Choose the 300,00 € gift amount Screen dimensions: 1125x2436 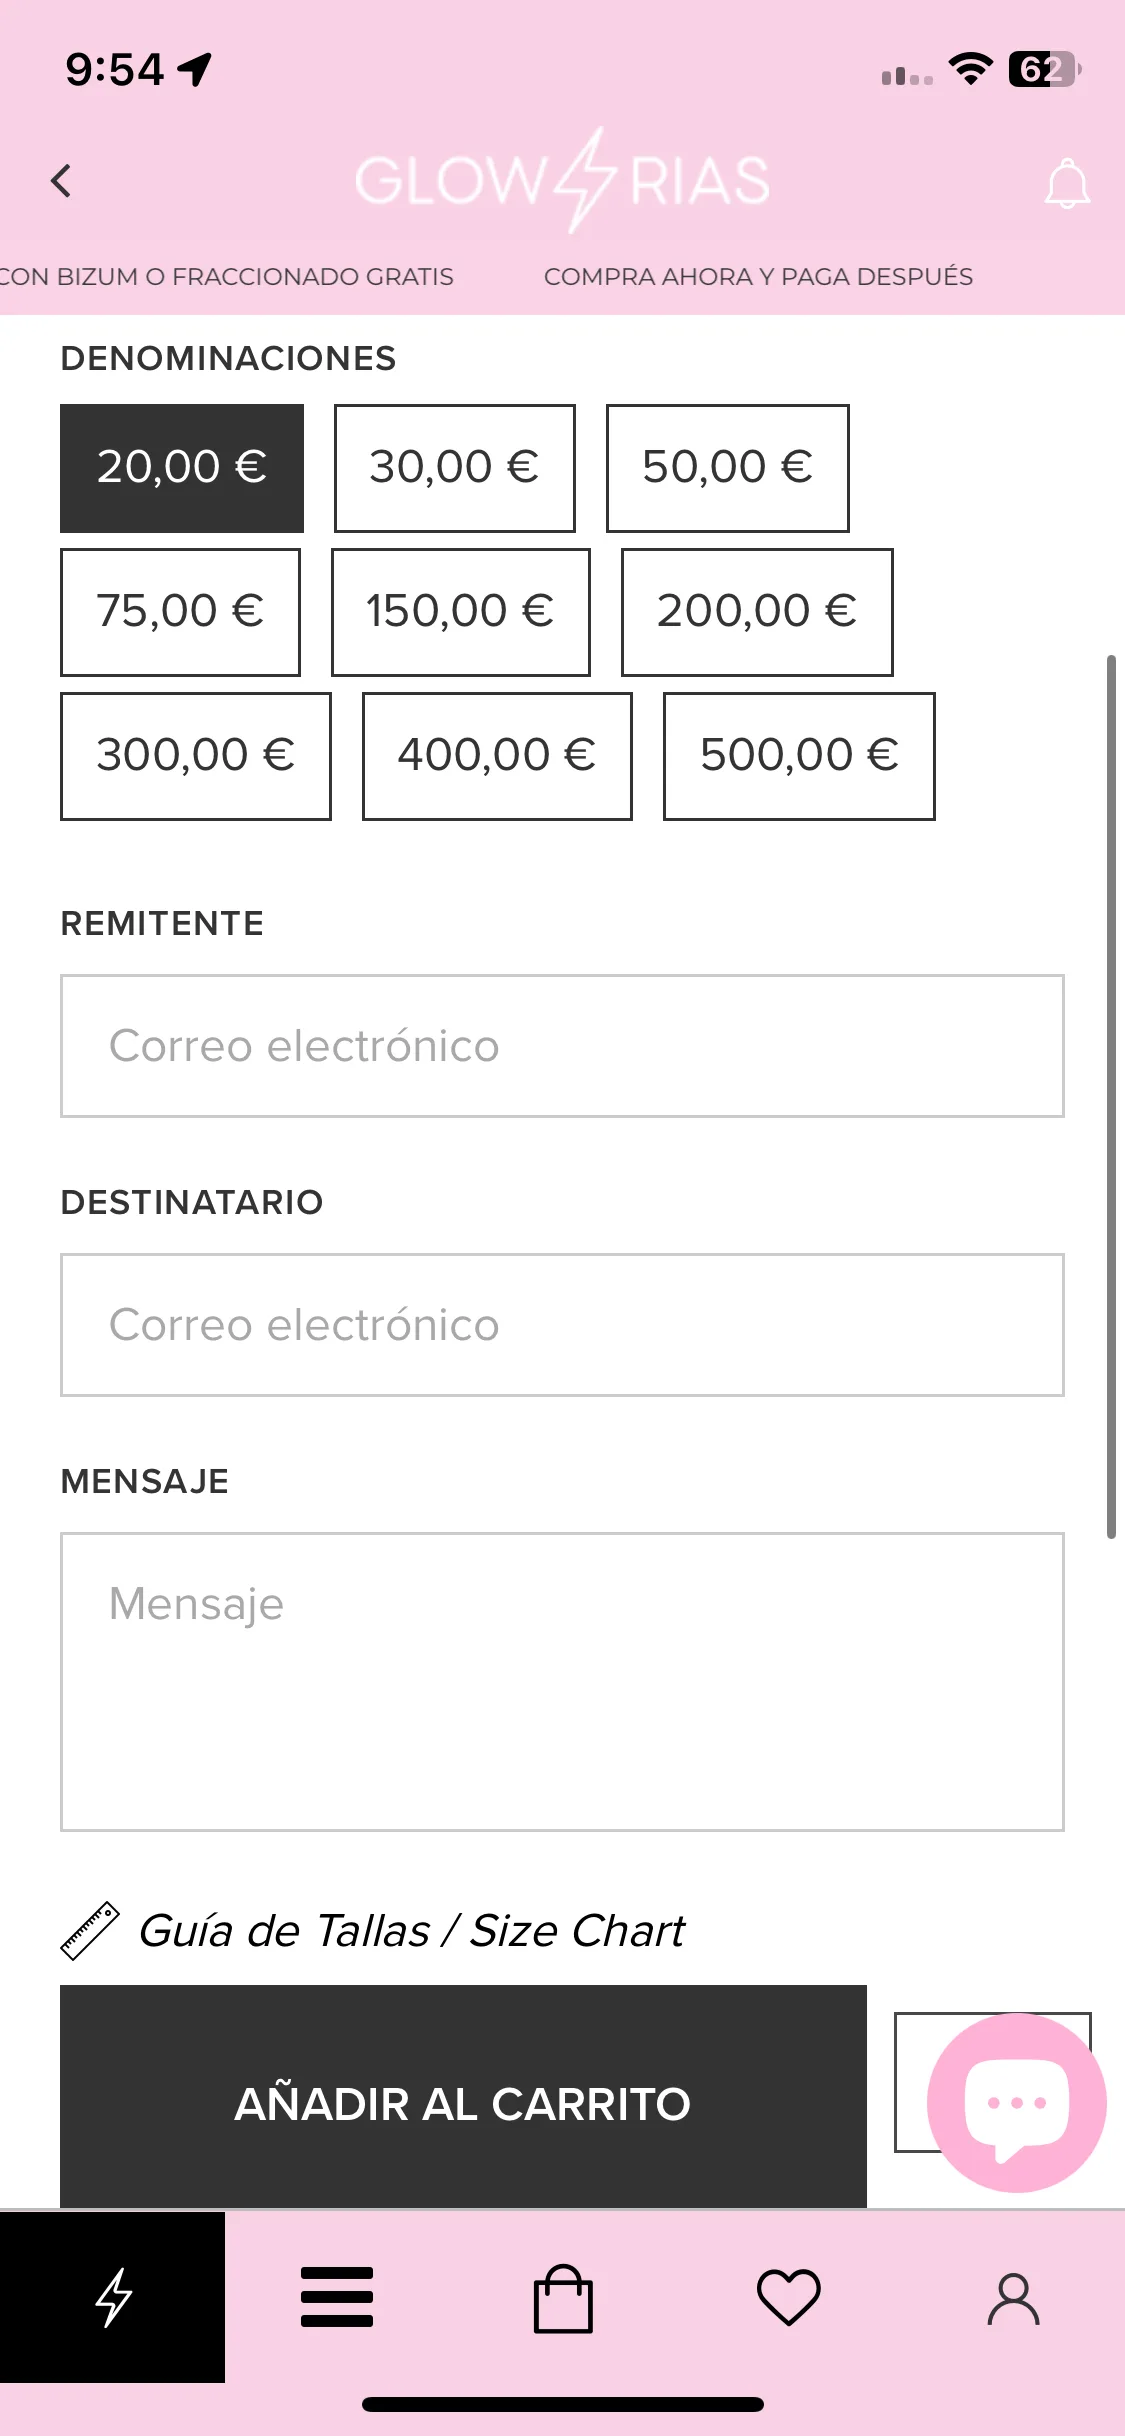(196, 756)
